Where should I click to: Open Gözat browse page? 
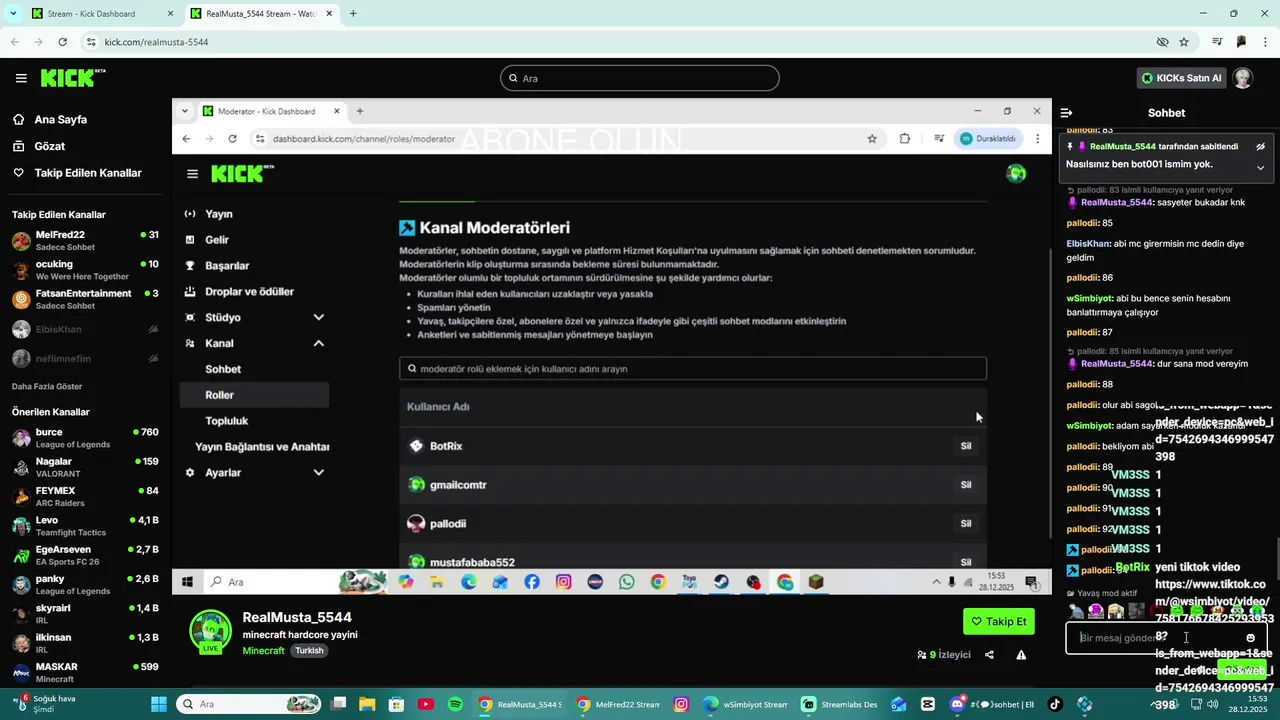click(49, 146)
